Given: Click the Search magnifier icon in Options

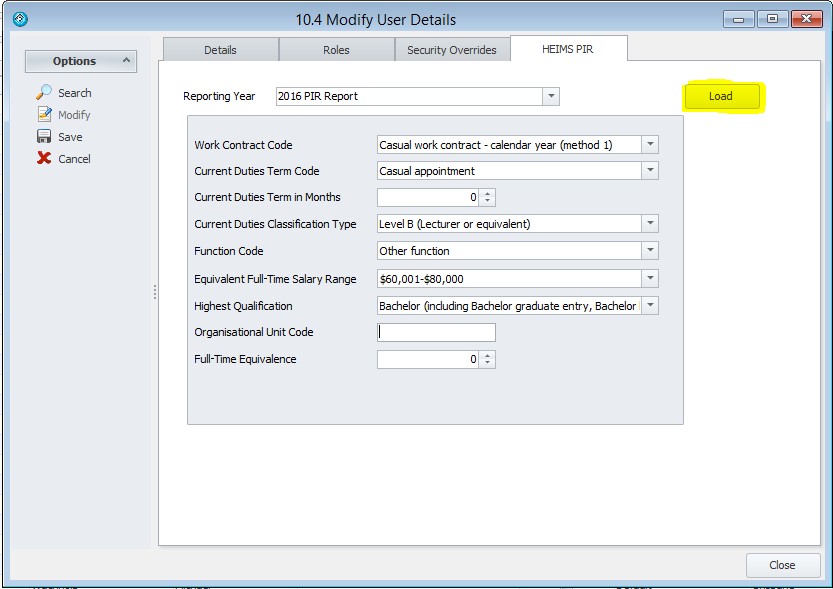Looking at the screenshot, I should pos(44,93).
